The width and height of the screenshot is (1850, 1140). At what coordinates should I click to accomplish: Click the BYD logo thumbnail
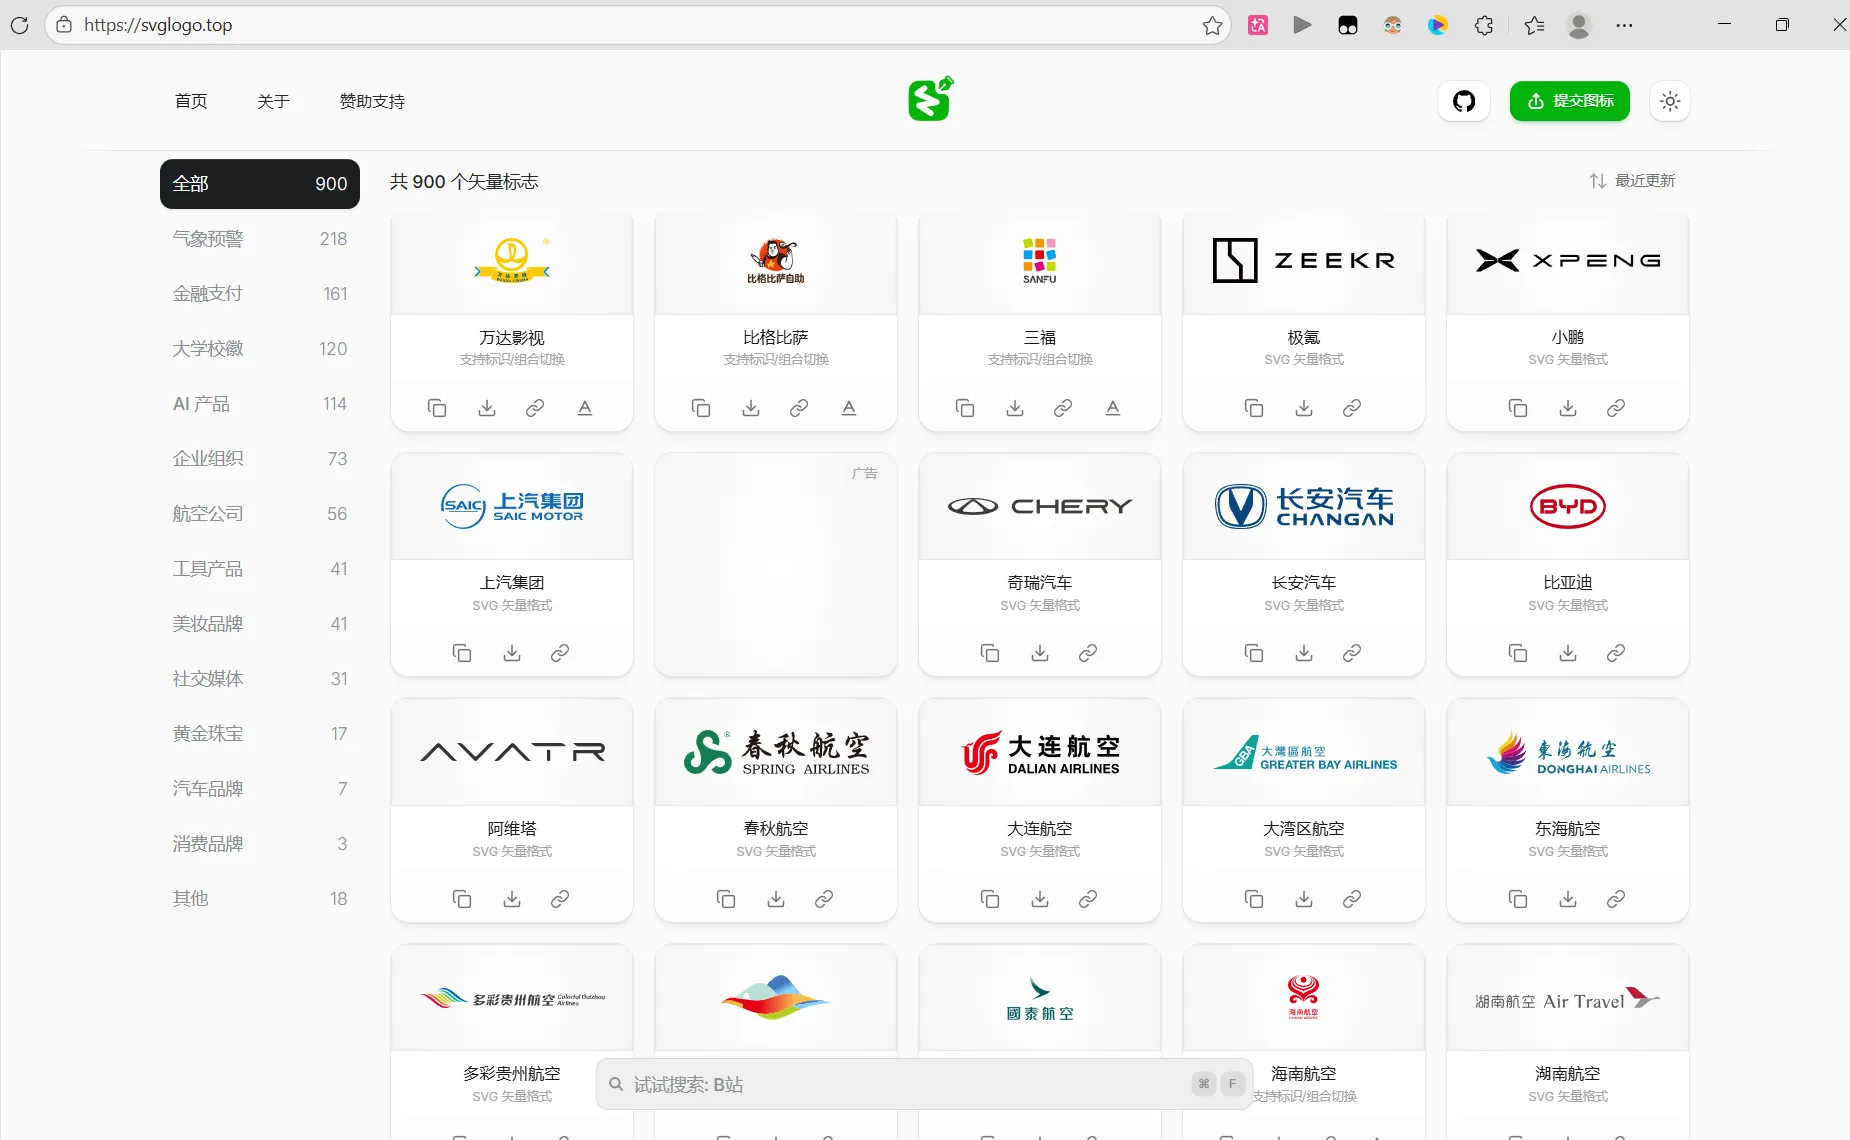1568,507
